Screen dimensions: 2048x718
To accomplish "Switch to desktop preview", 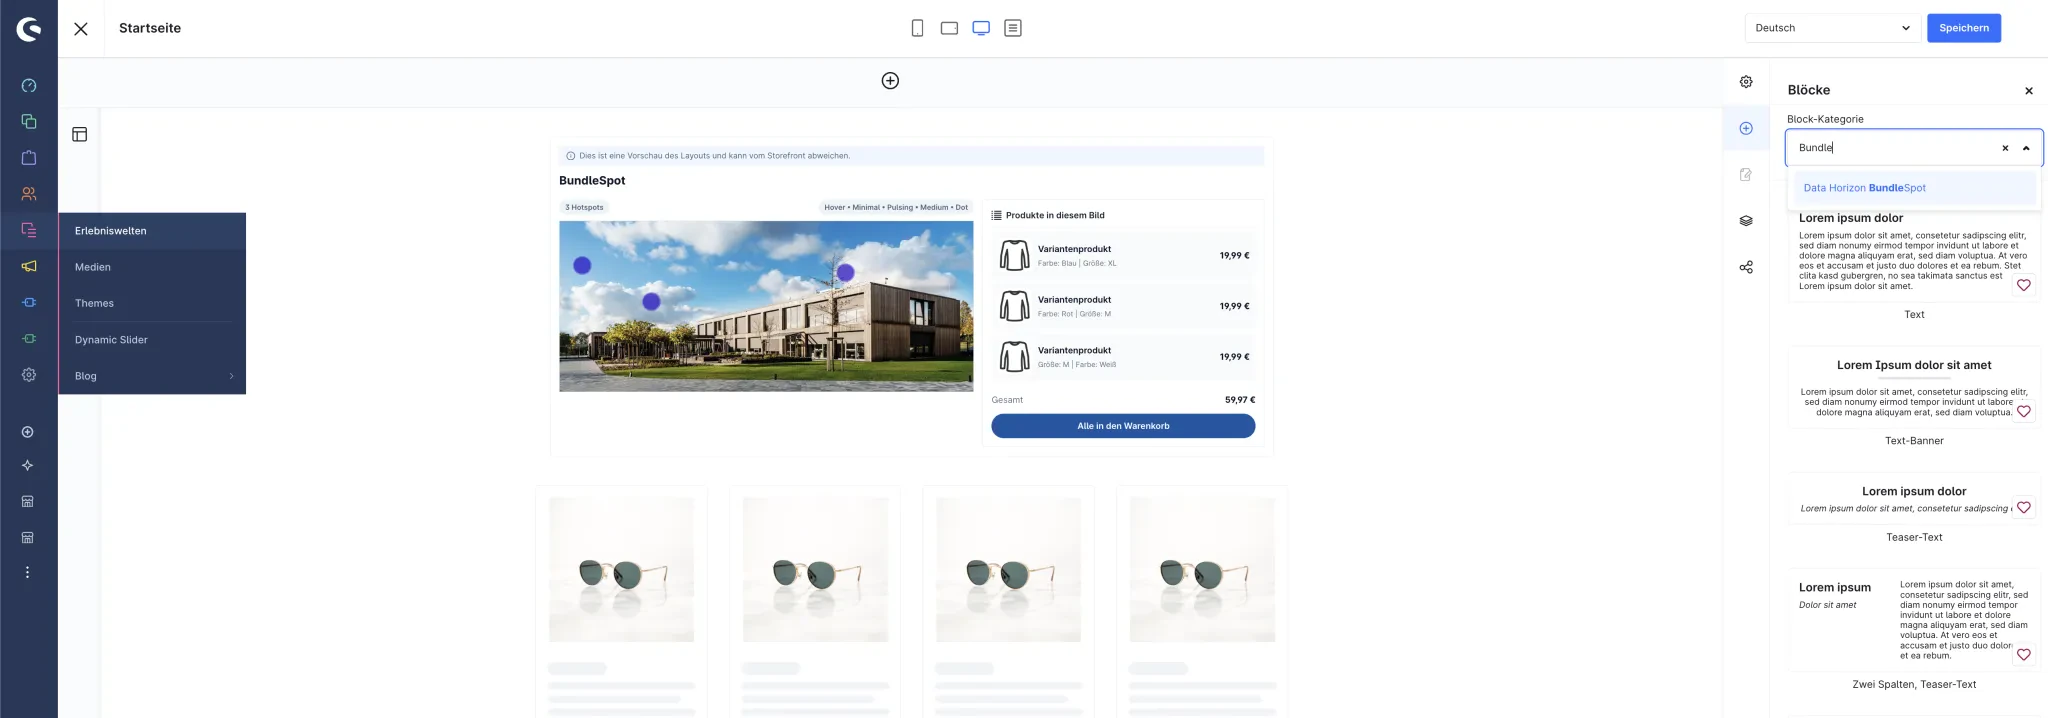I will point(981,28).
